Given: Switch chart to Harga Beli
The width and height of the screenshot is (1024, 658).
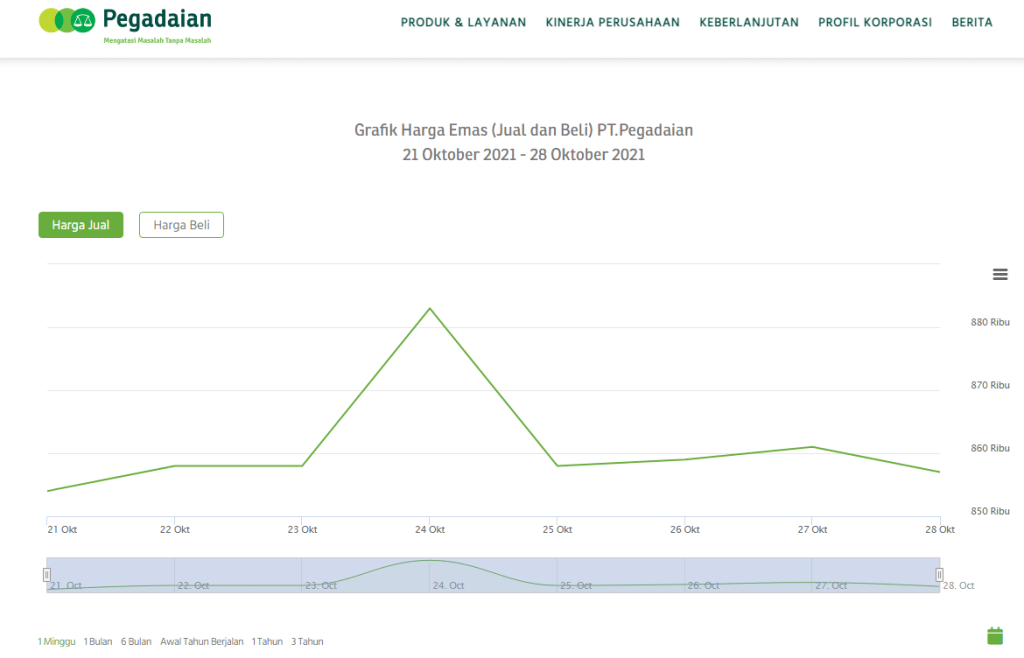Looking at the screenshot, I should click(181, 225).
